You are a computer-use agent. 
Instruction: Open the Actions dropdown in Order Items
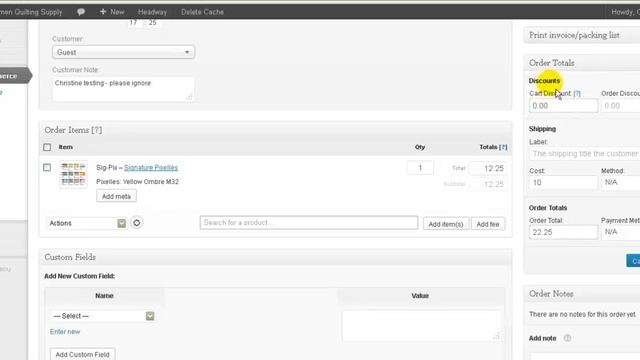click(x=87, y=223)
